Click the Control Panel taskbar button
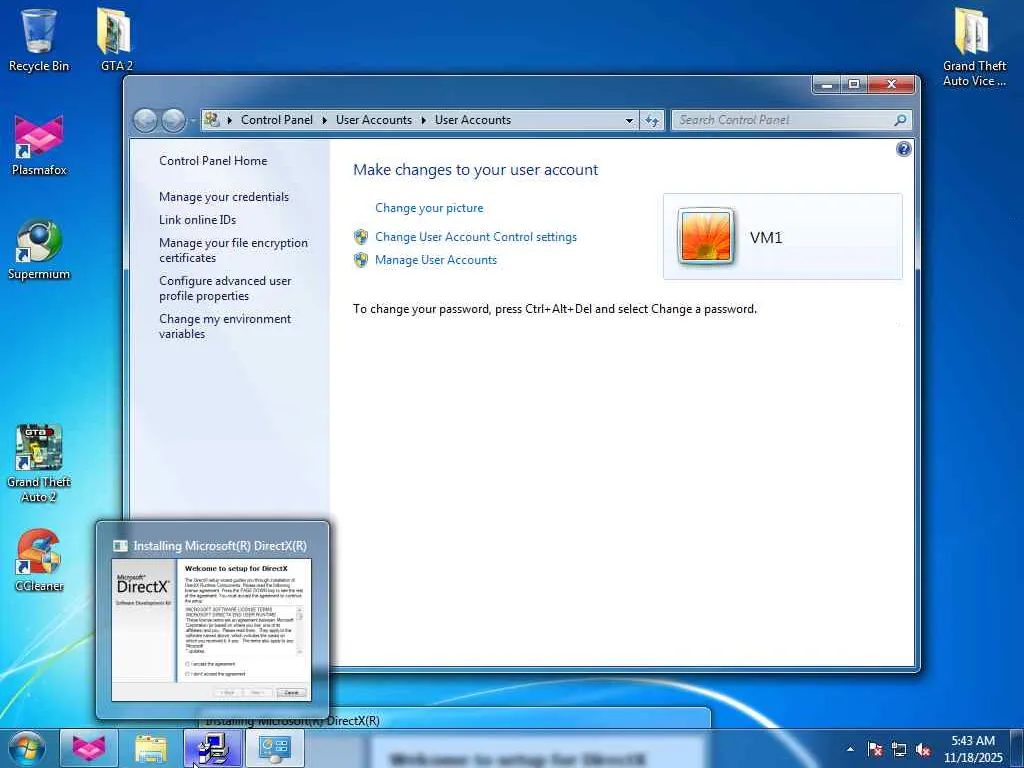Viewport: 1024px width, 768px height. (x=275, y=748)
